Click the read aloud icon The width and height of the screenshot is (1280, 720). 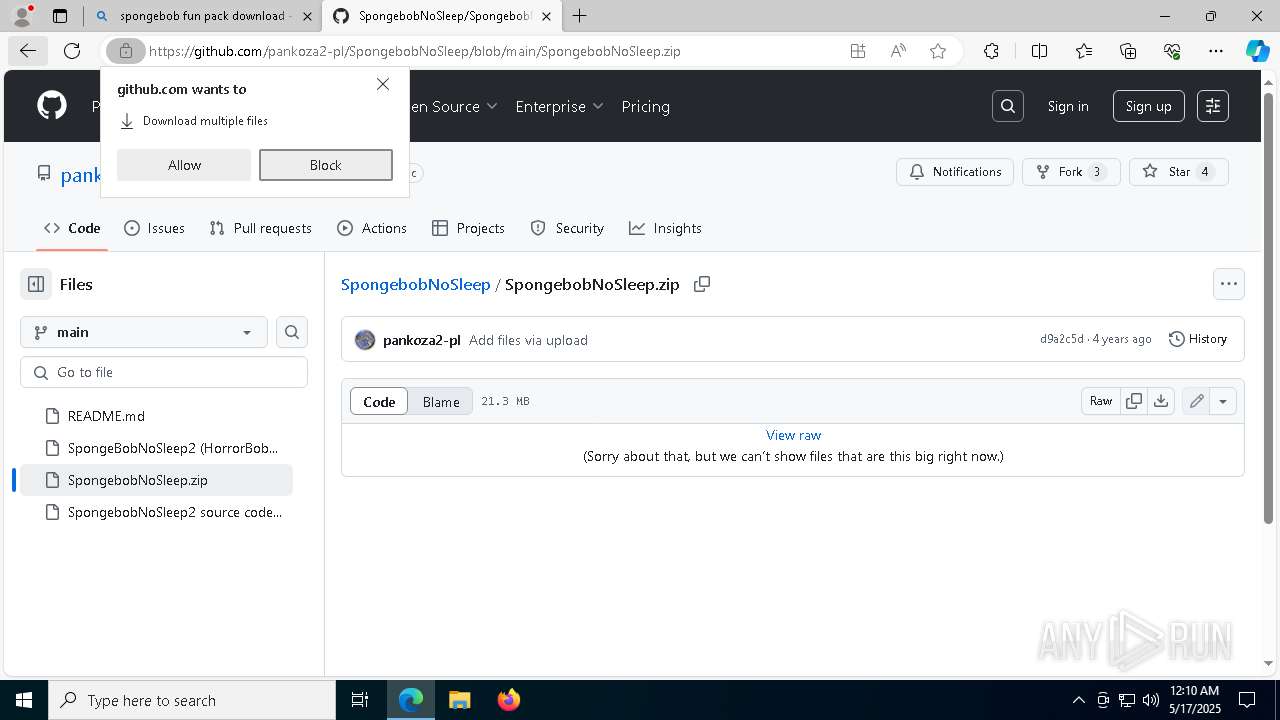898,51
